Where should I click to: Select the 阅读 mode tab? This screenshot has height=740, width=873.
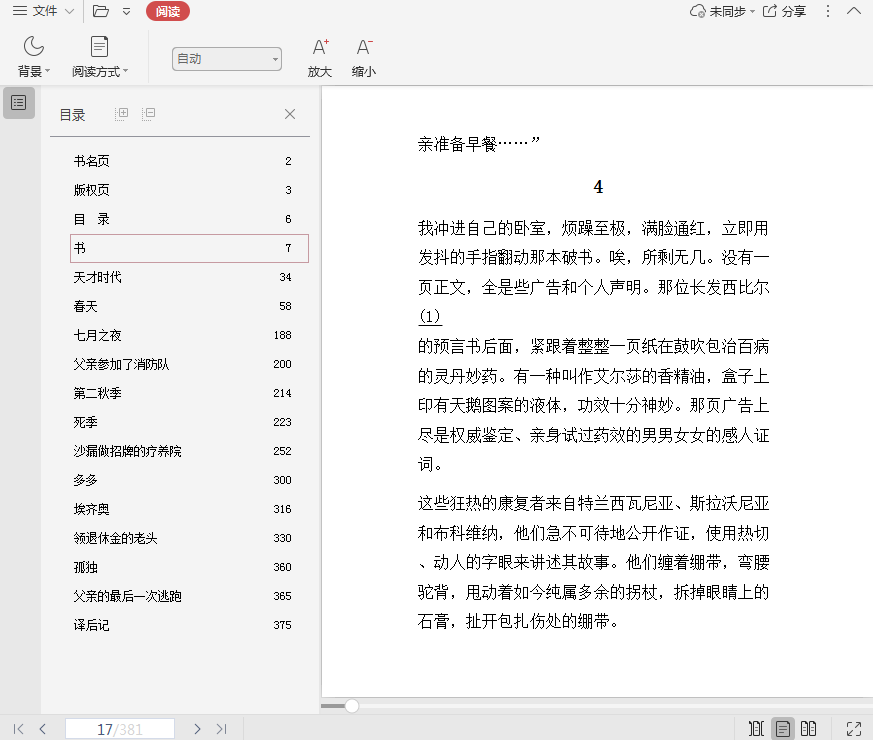click(x=167, y=11)
